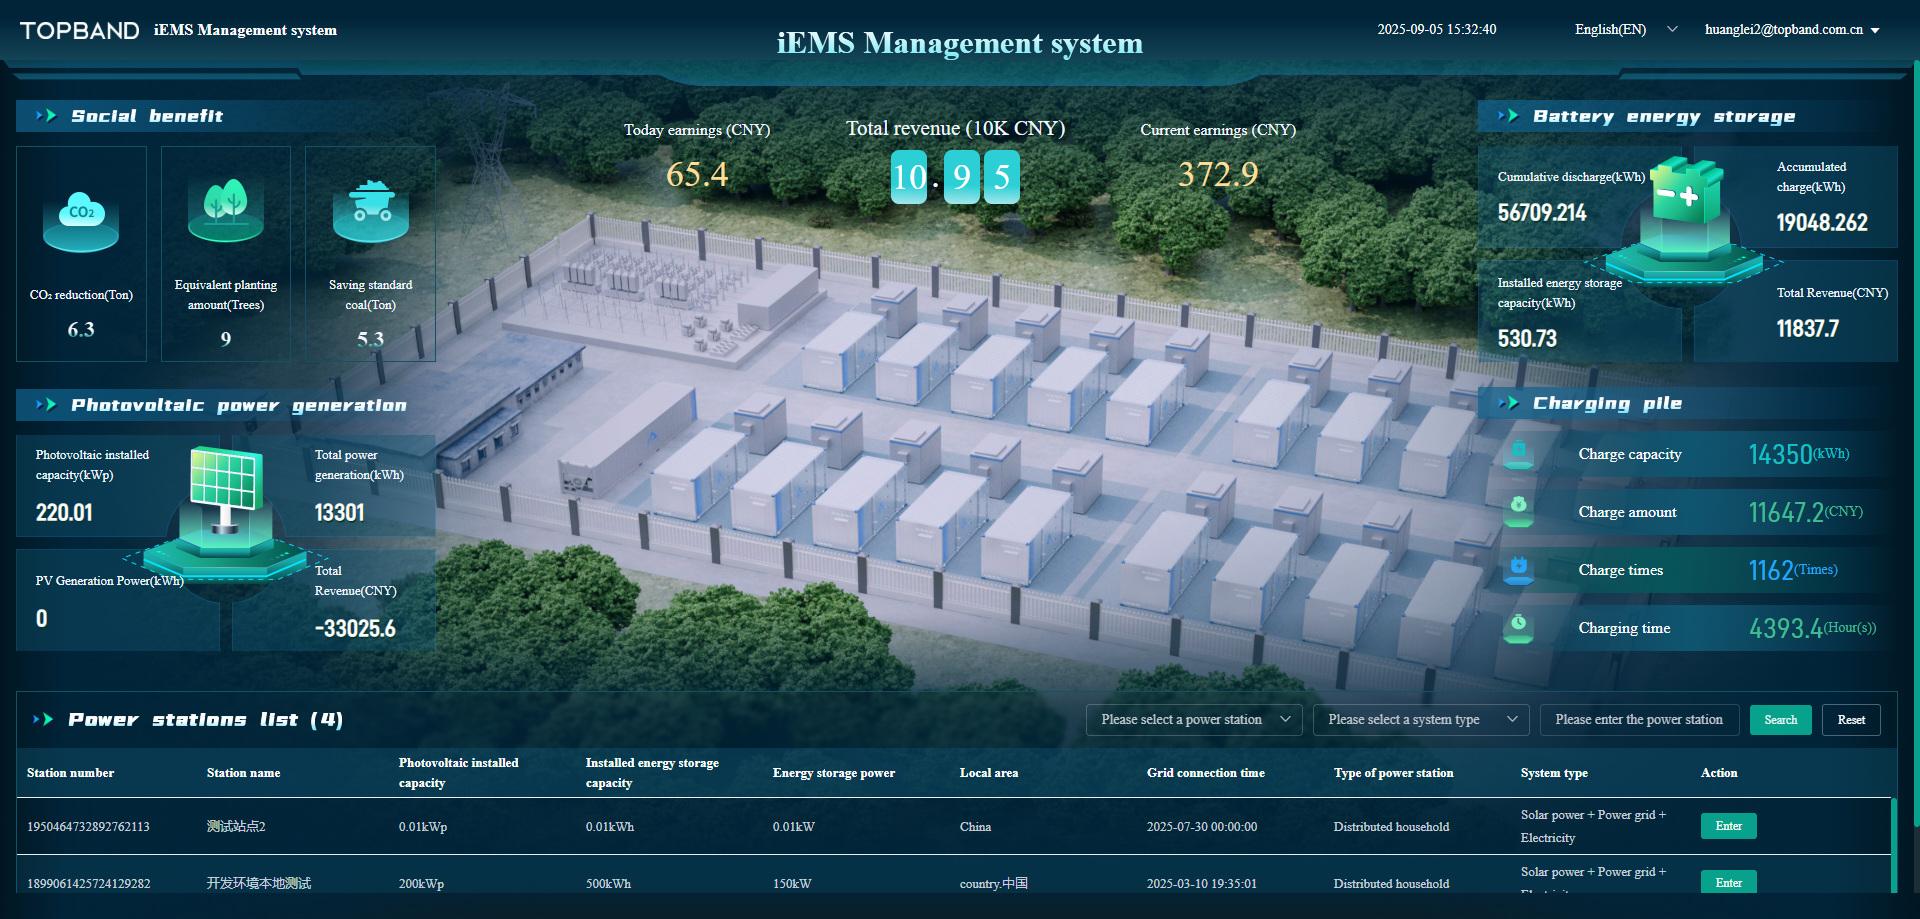Click the arrows icon beside Social benefit heading
This screenshot has width=1920, height=919.
coord(46,116)
